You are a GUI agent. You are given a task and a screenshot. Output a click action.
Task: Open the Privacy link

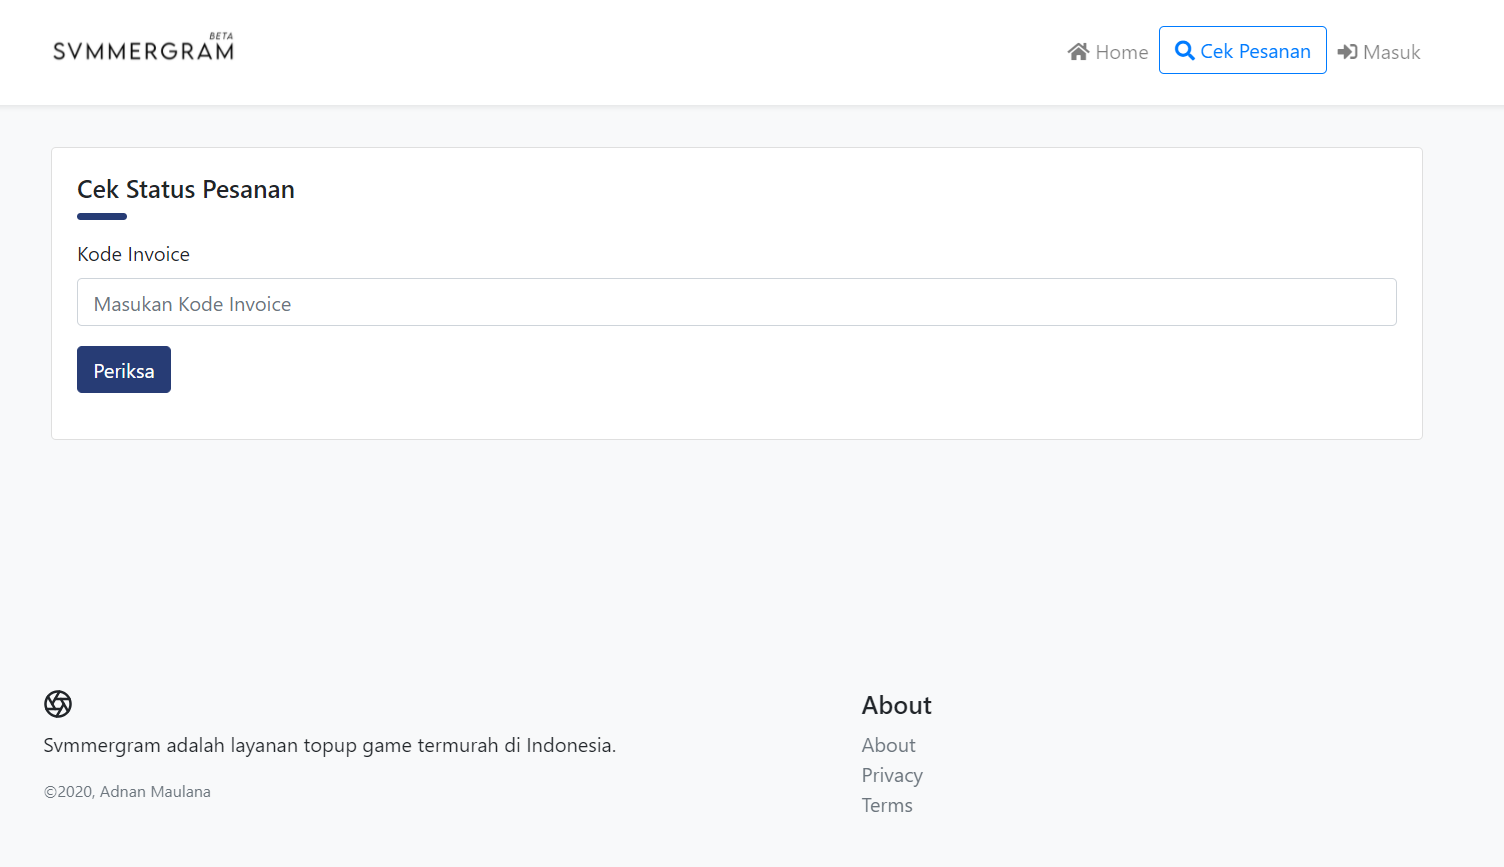click(x=892, y=774)
